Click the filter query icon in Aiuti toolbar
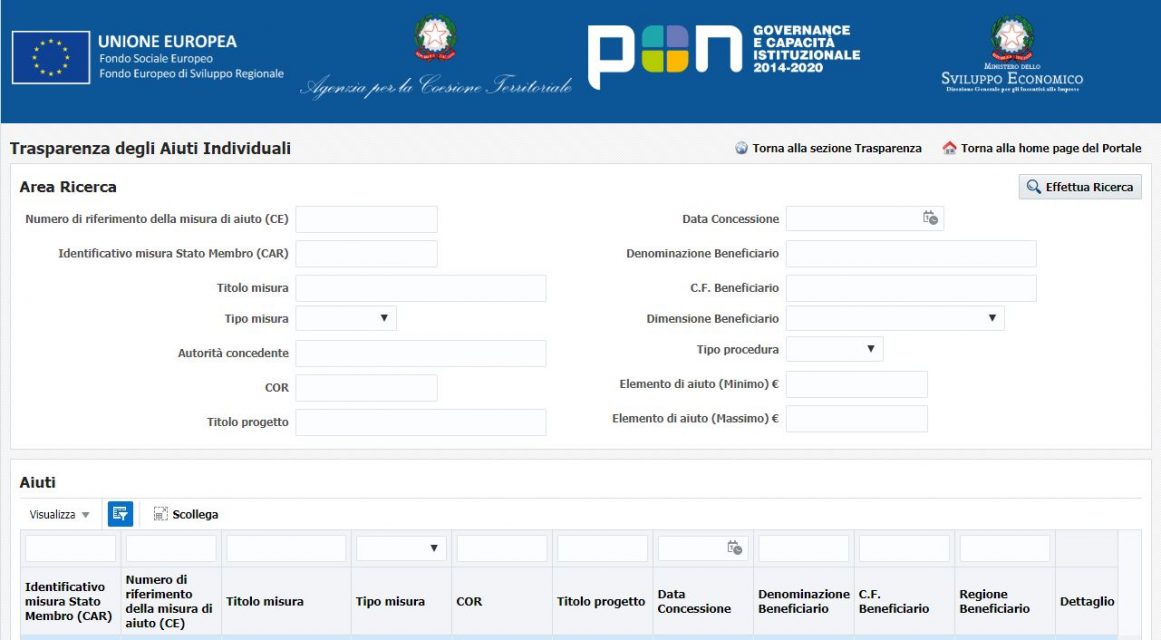Viewport: 1161px width, 640px height. [x=120, y=514]
